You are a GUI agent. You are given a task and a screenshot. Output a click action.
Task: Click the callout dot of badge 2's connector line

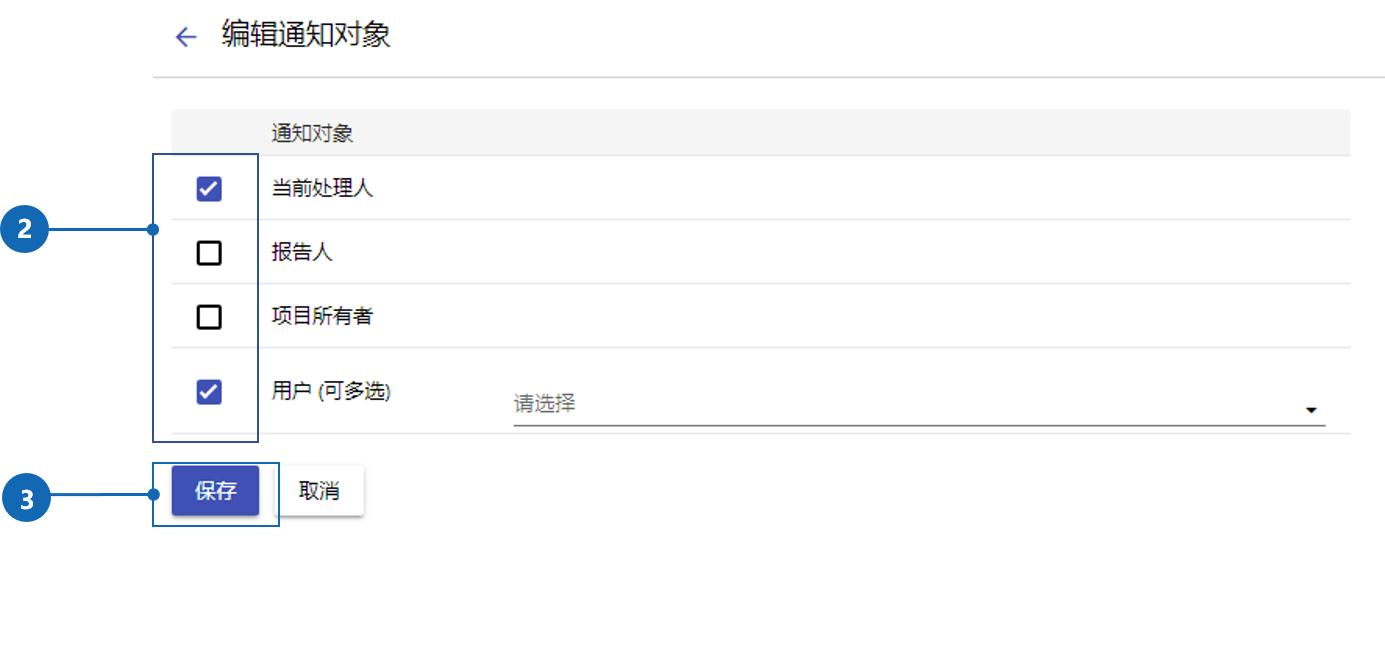click(153, 230)
